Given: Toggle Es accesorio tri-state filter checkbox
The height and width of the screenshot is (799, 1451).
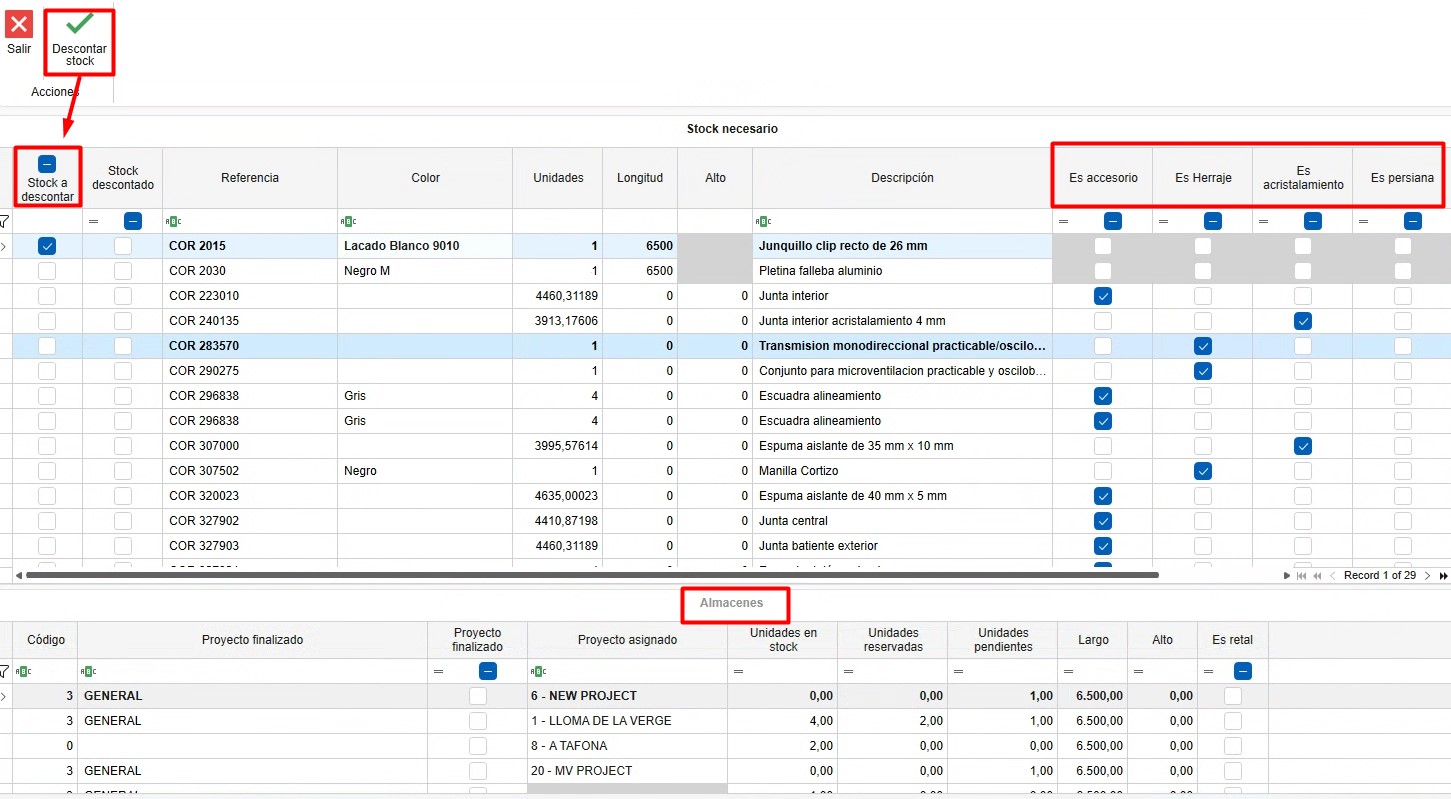Looking at the screenshot, I should tap(1113, 221).
